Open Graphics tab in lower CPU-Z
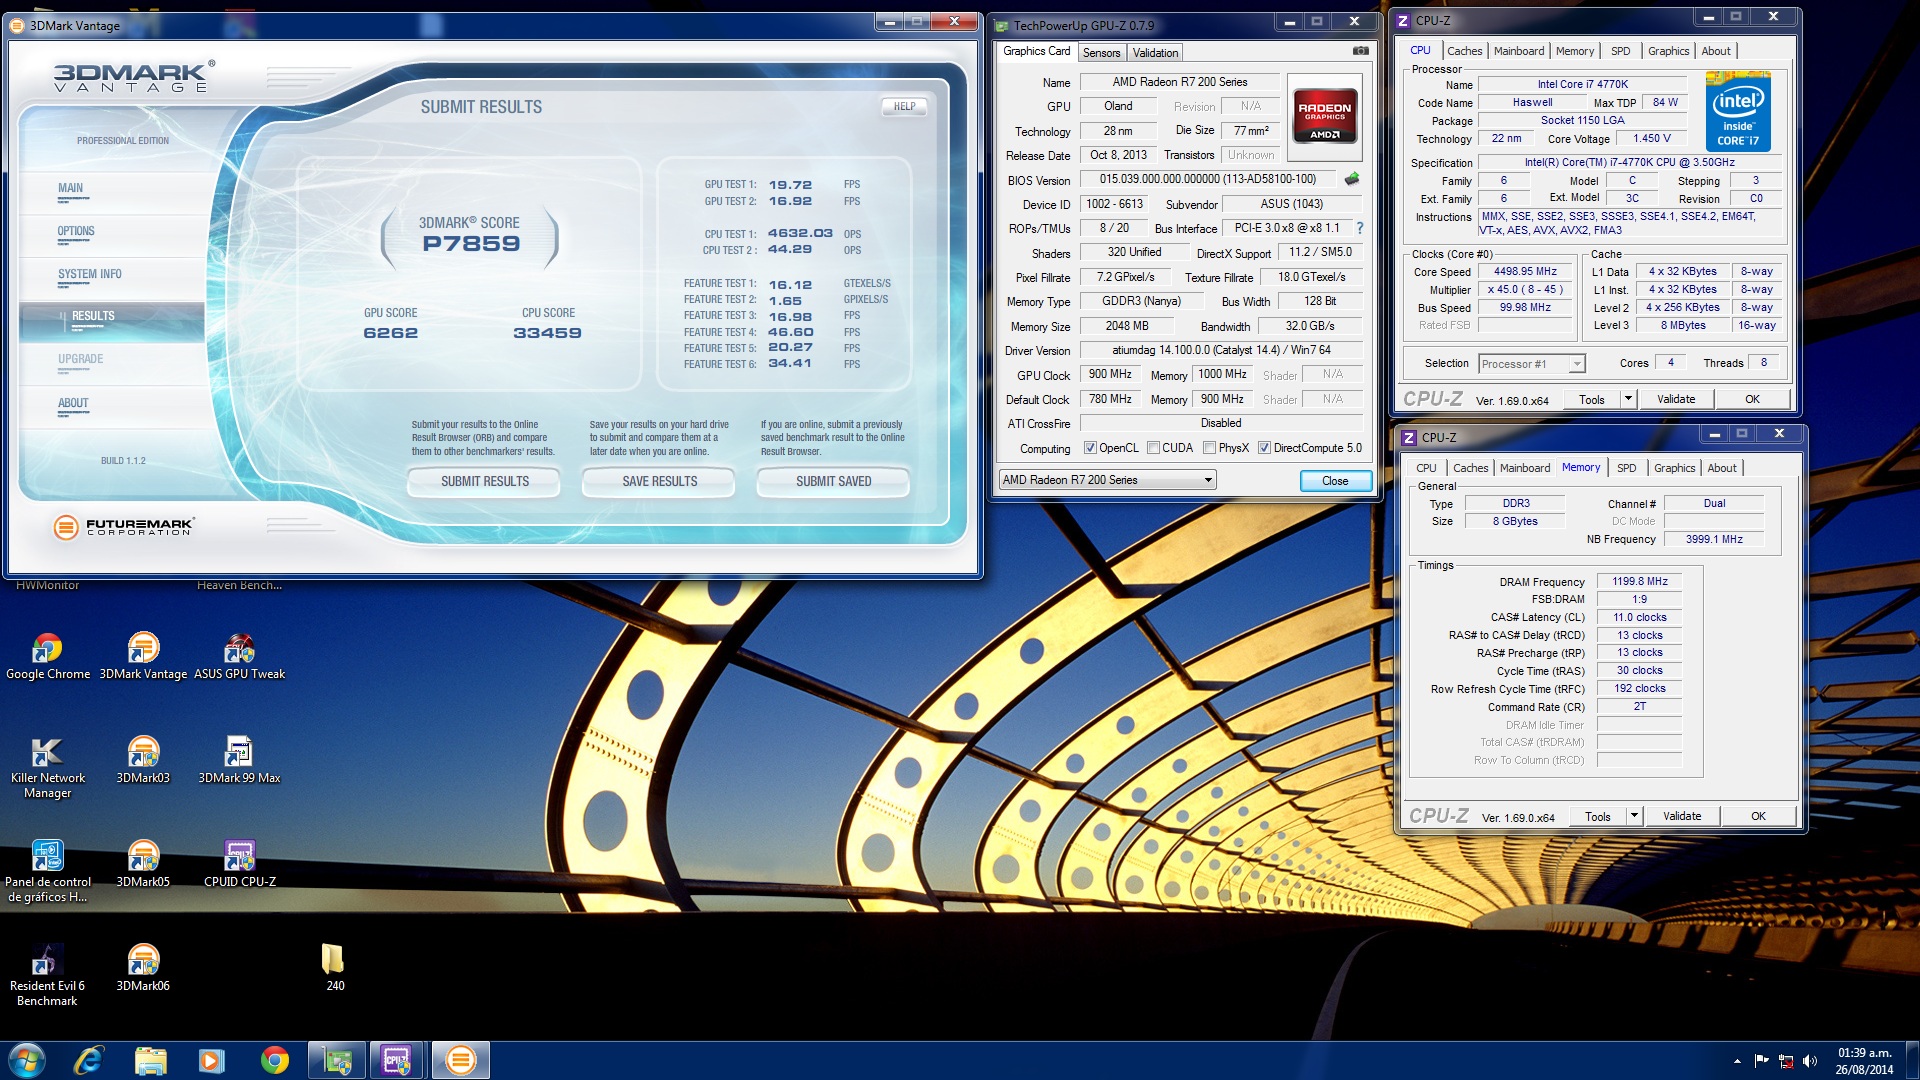 pyautogui.click(x=1674, y=468)
